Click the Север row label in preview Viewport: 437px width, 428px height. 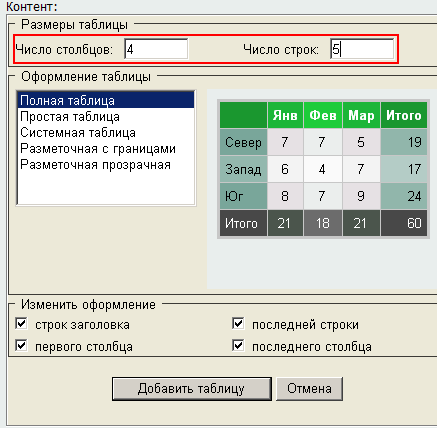tap(243, 142)
